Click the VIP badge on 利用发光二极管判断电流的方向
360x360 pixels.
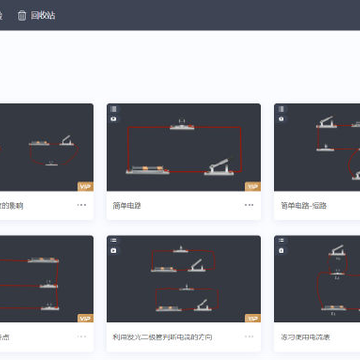tap(253, 318)
